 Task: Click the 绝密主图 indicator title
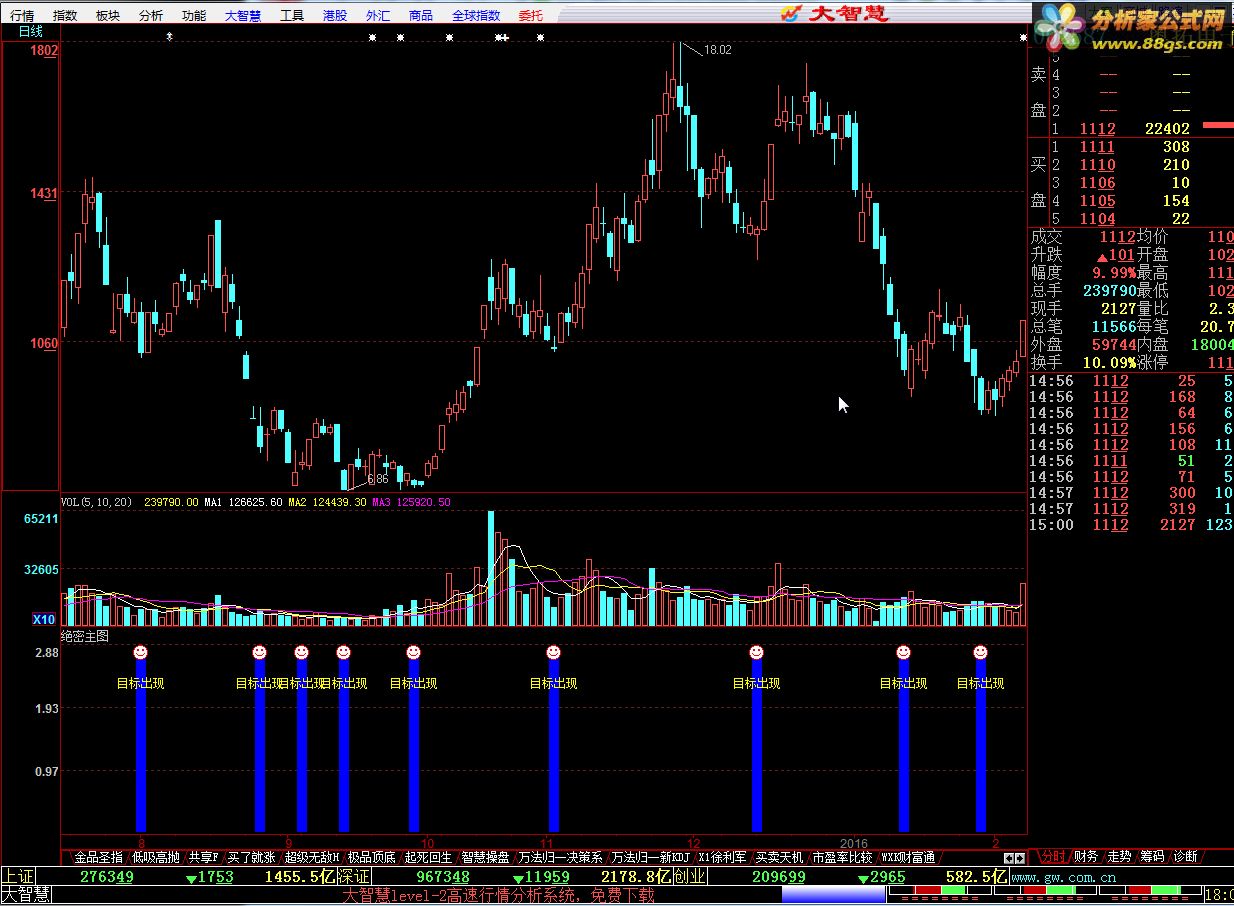tap(85, 635)
